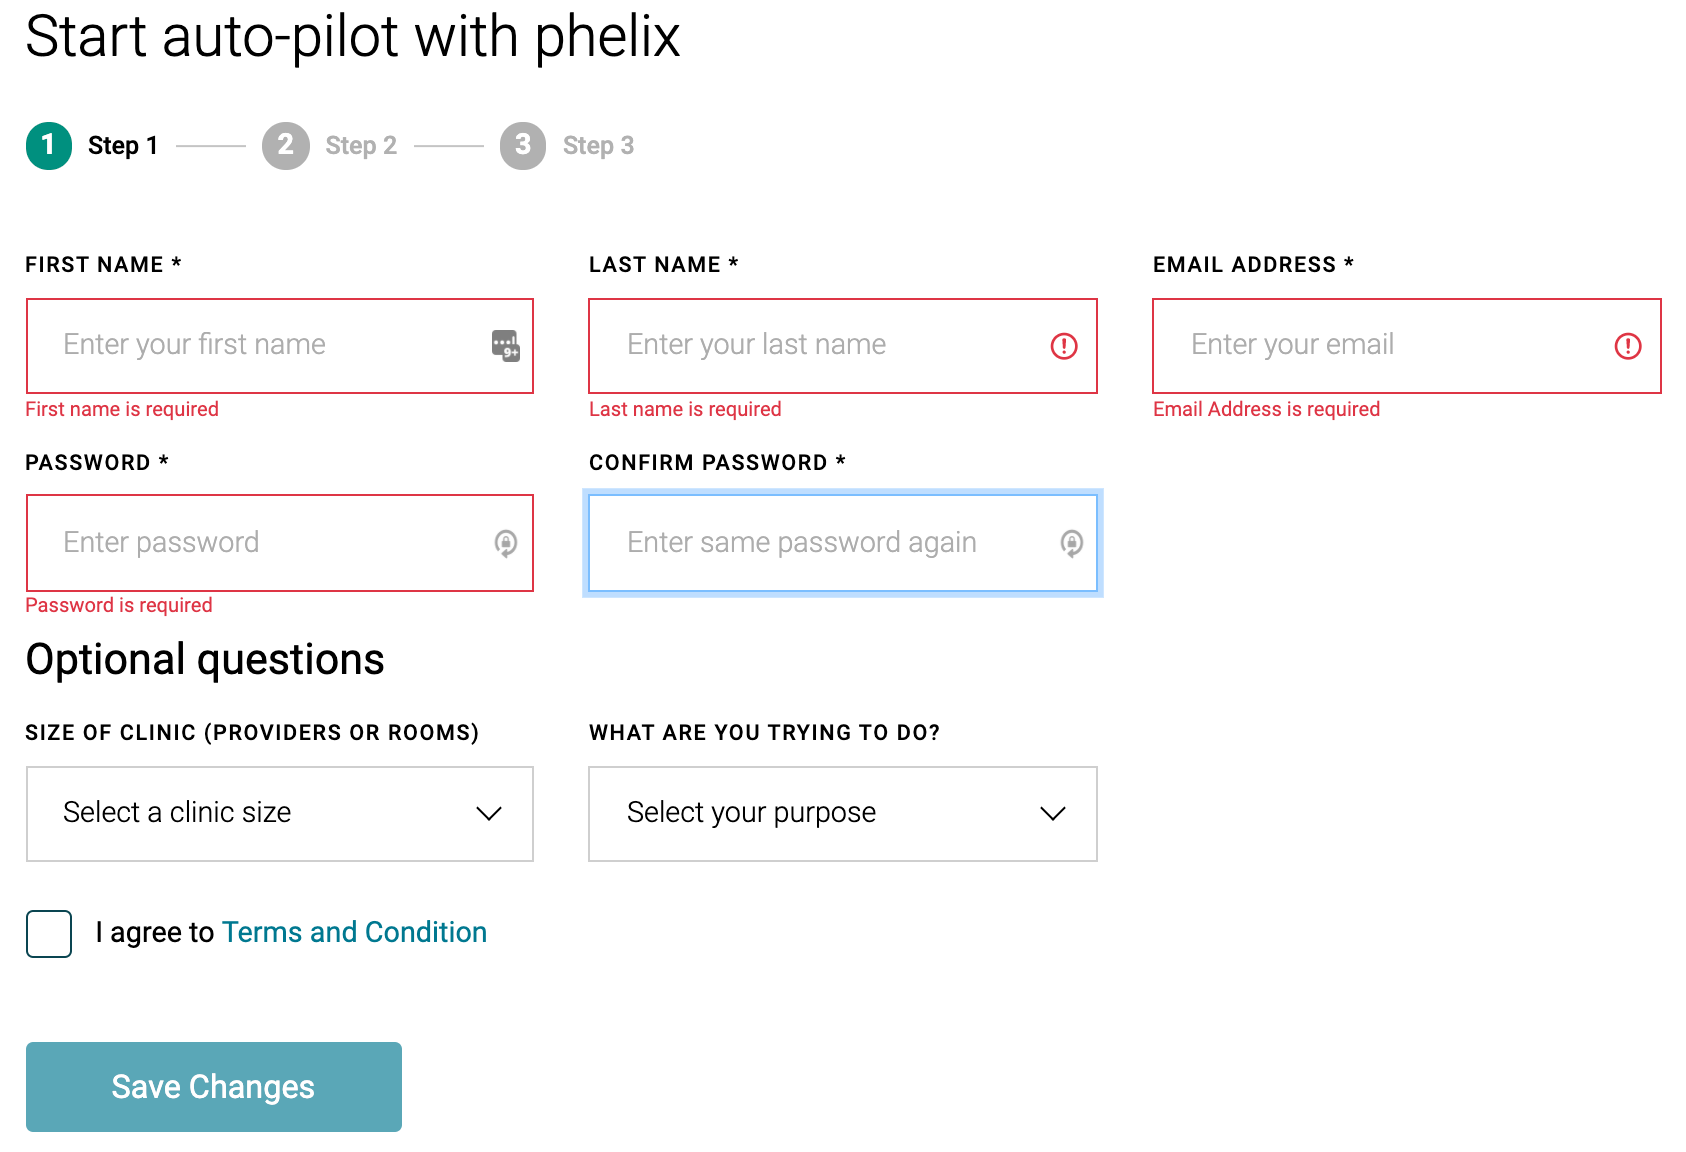Image resolution: width=1686 pixels, height=1152 pixels.
Task: Go to the Step 2 label
Action: click(x=361, y=146)
